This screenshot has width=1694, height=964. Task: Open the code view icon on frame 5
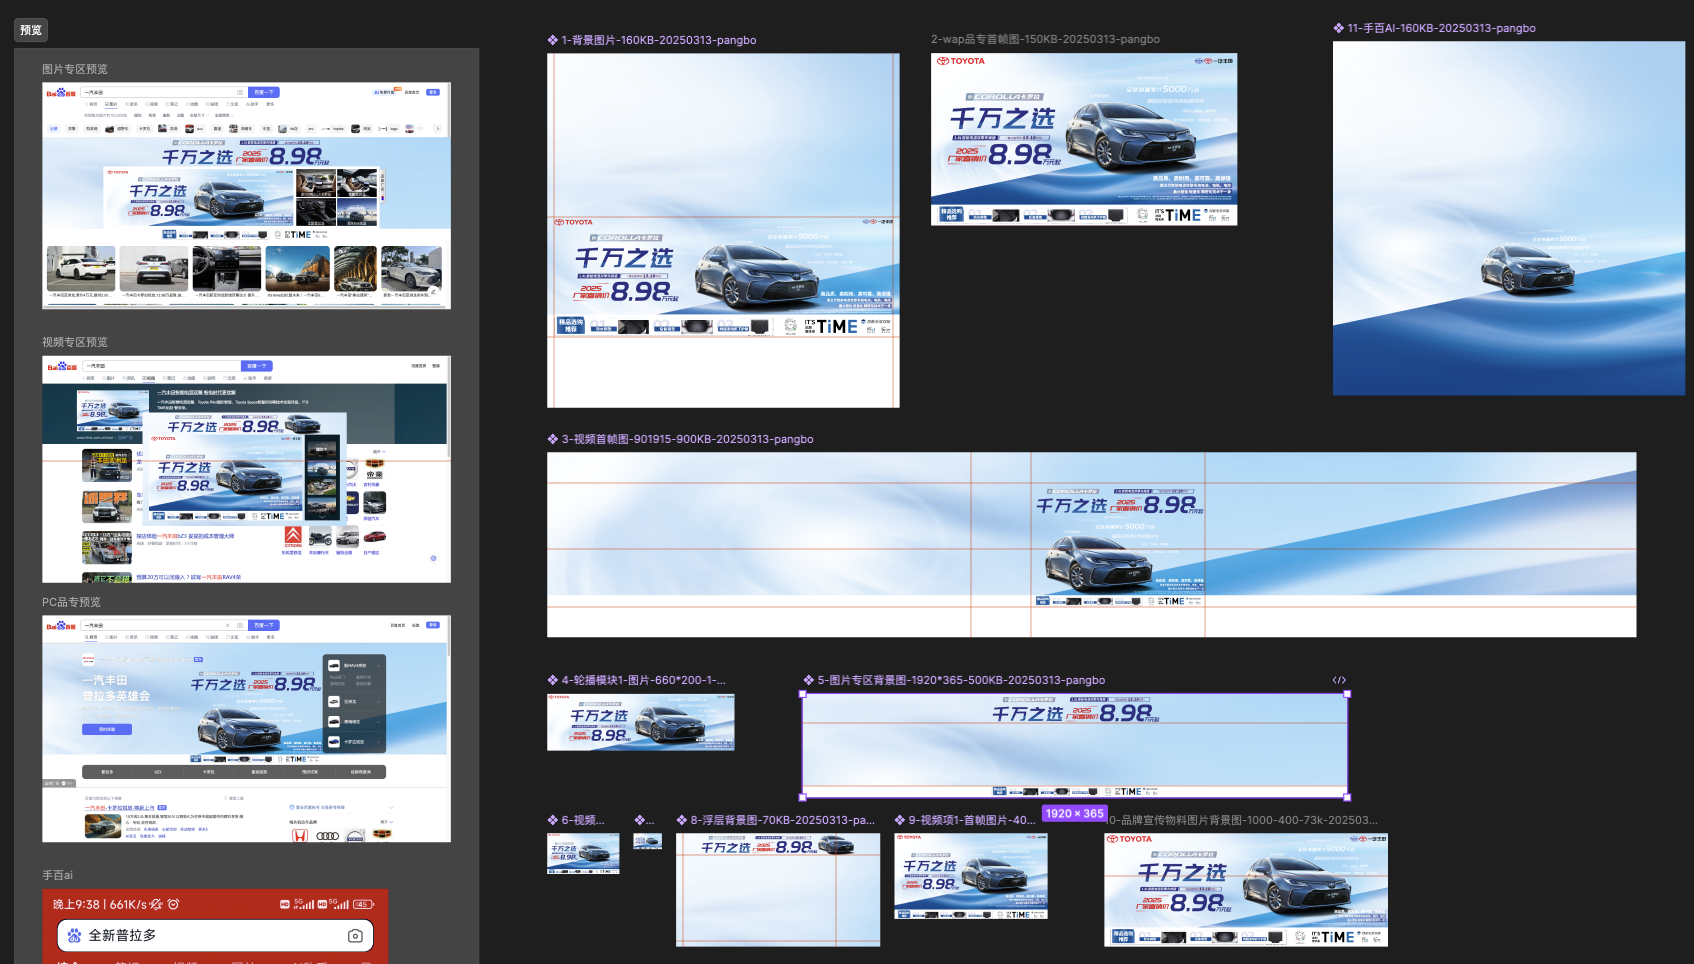[1339, 680]
